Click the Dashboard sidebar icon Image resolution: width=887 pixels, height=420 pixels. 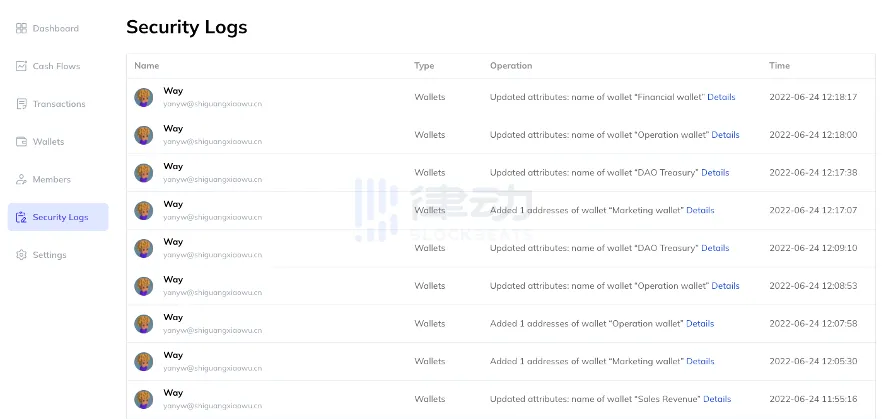point(22,28)
